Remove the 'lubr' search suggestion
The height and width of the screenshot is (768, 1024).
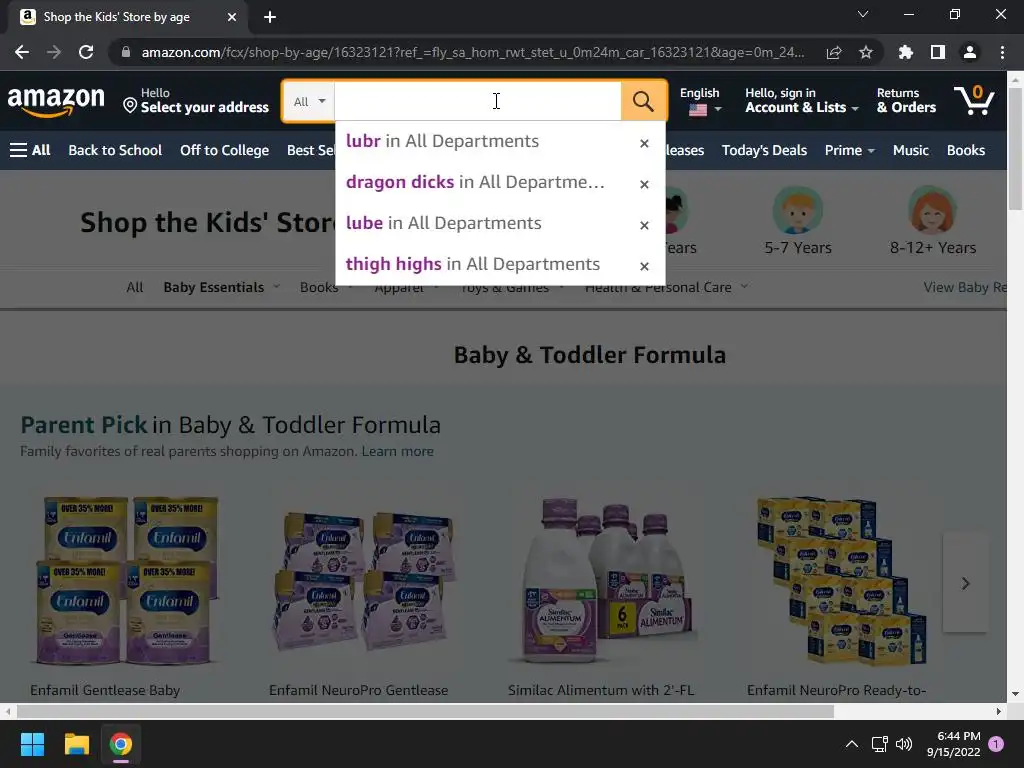click(645, 143)
